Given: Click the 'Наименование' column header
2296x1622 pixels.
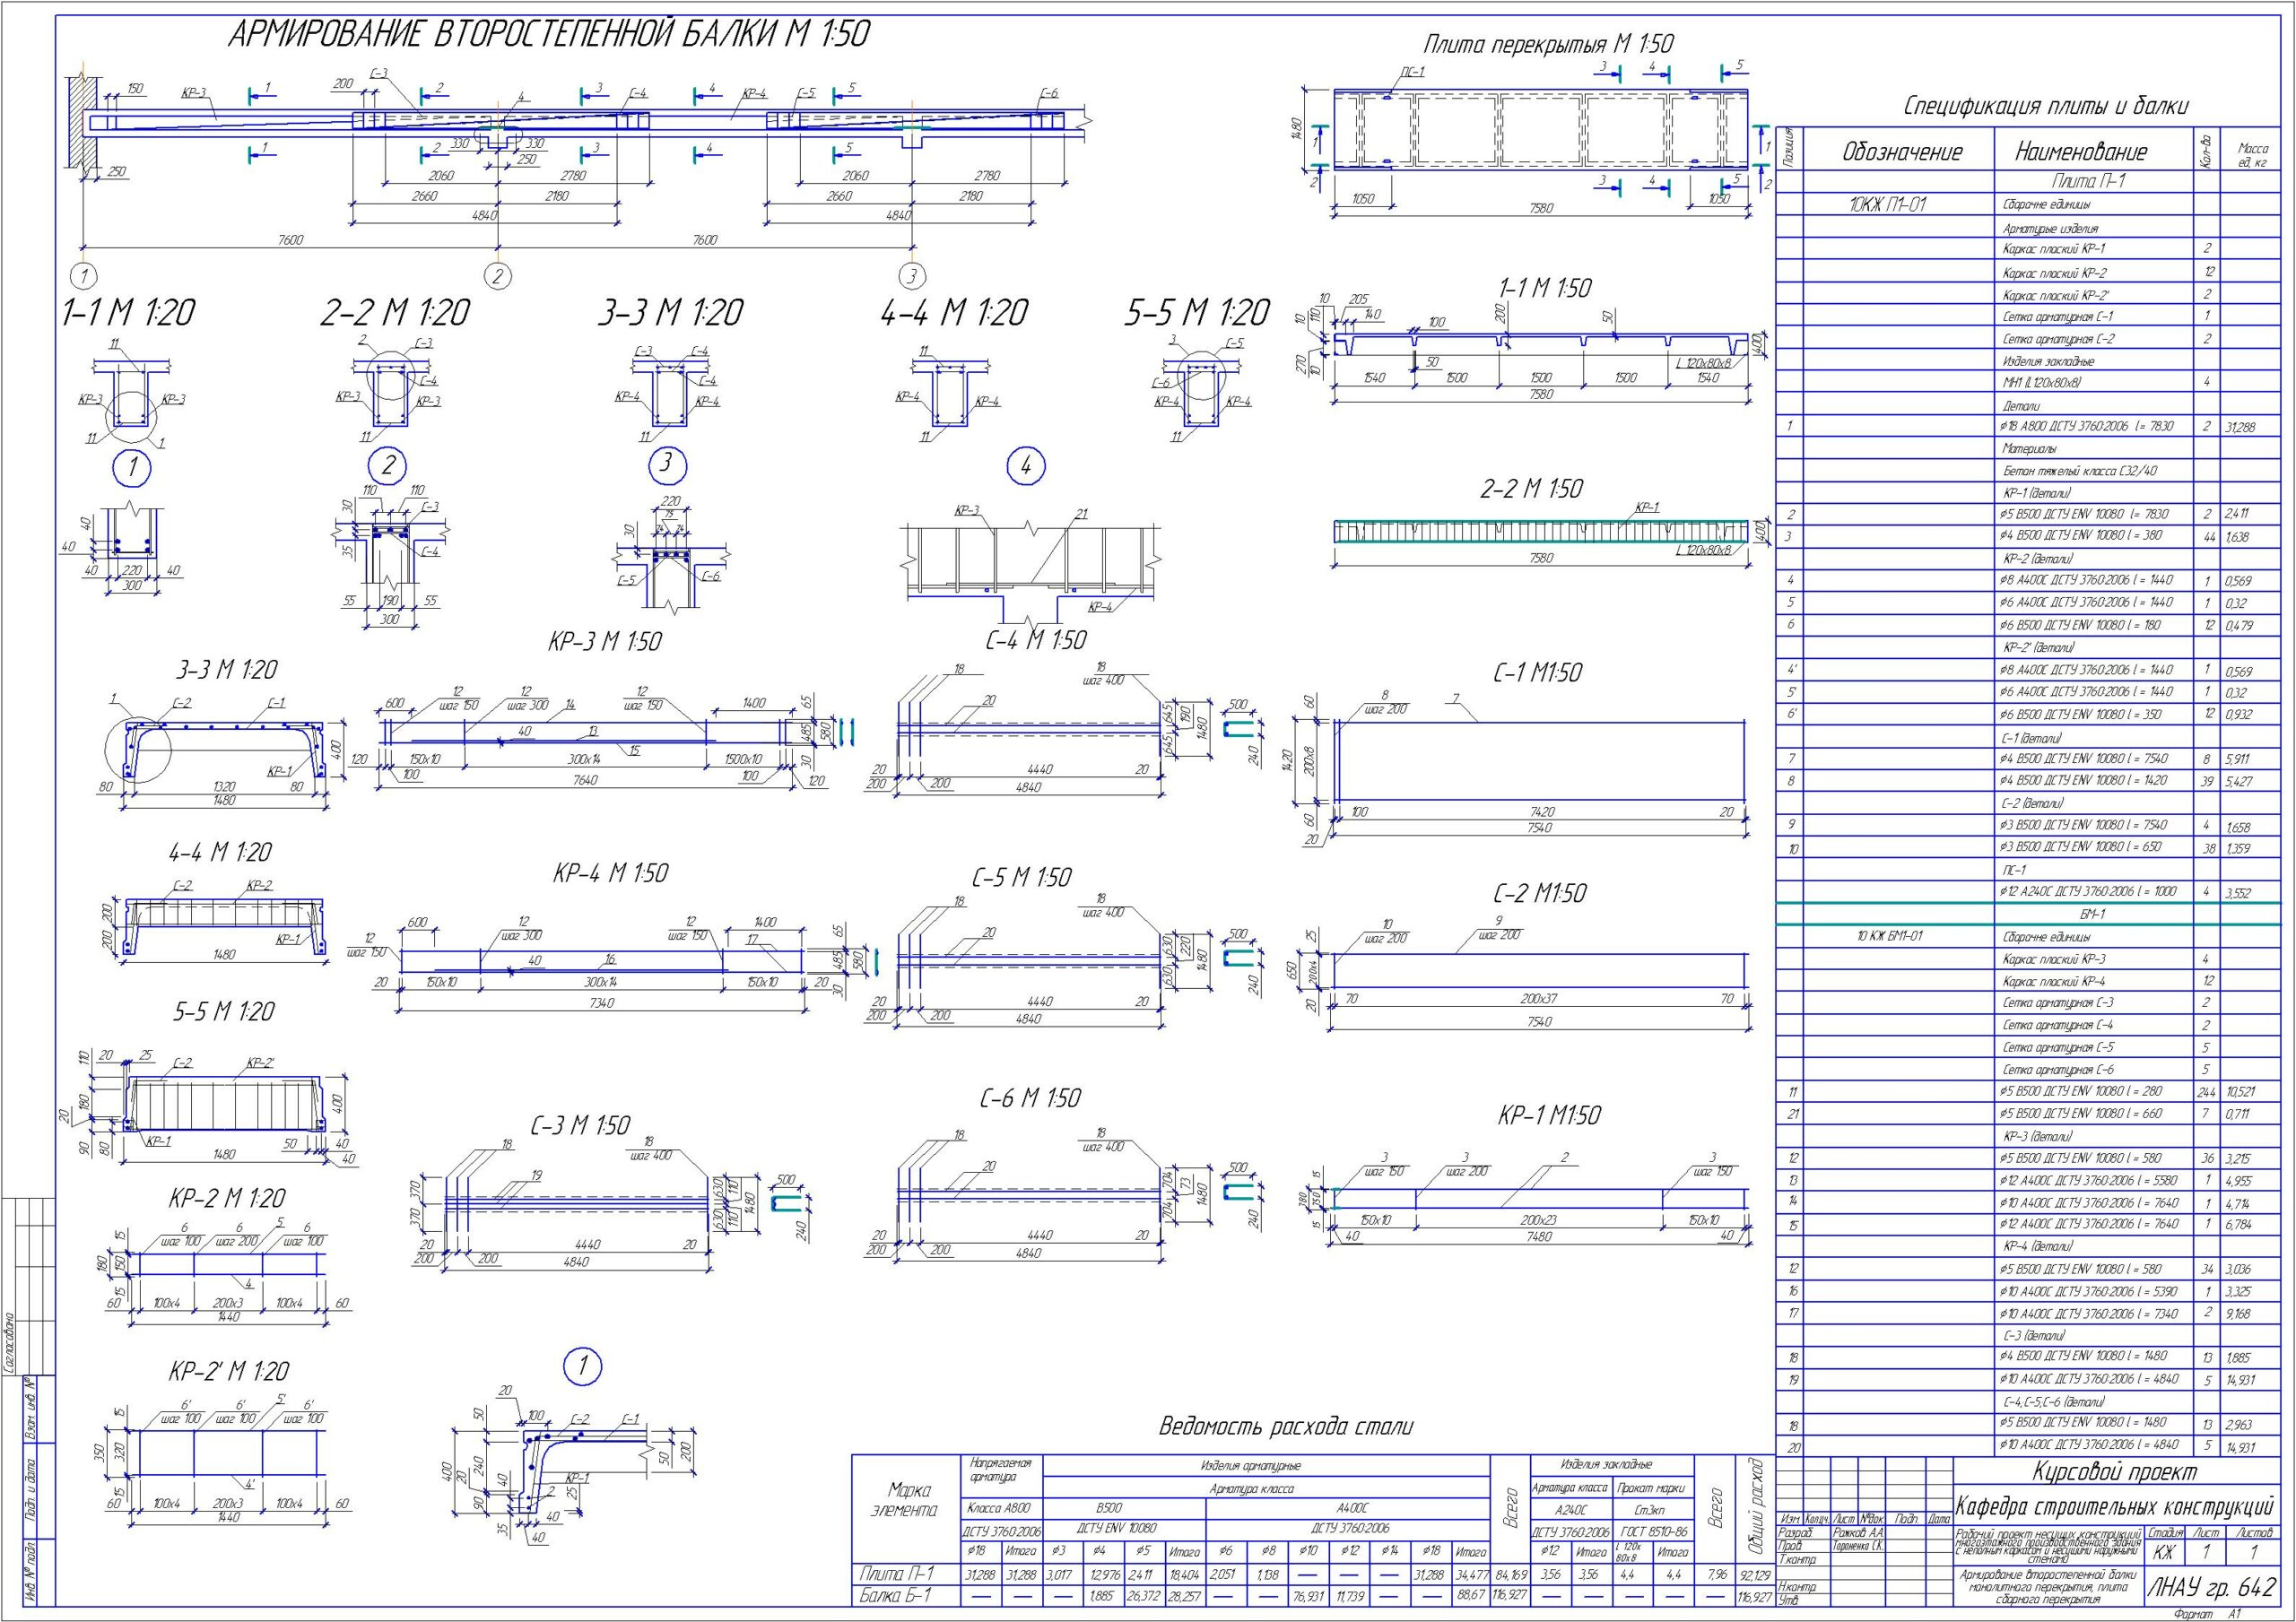Looking at the screenshot, I should 2081,152.
